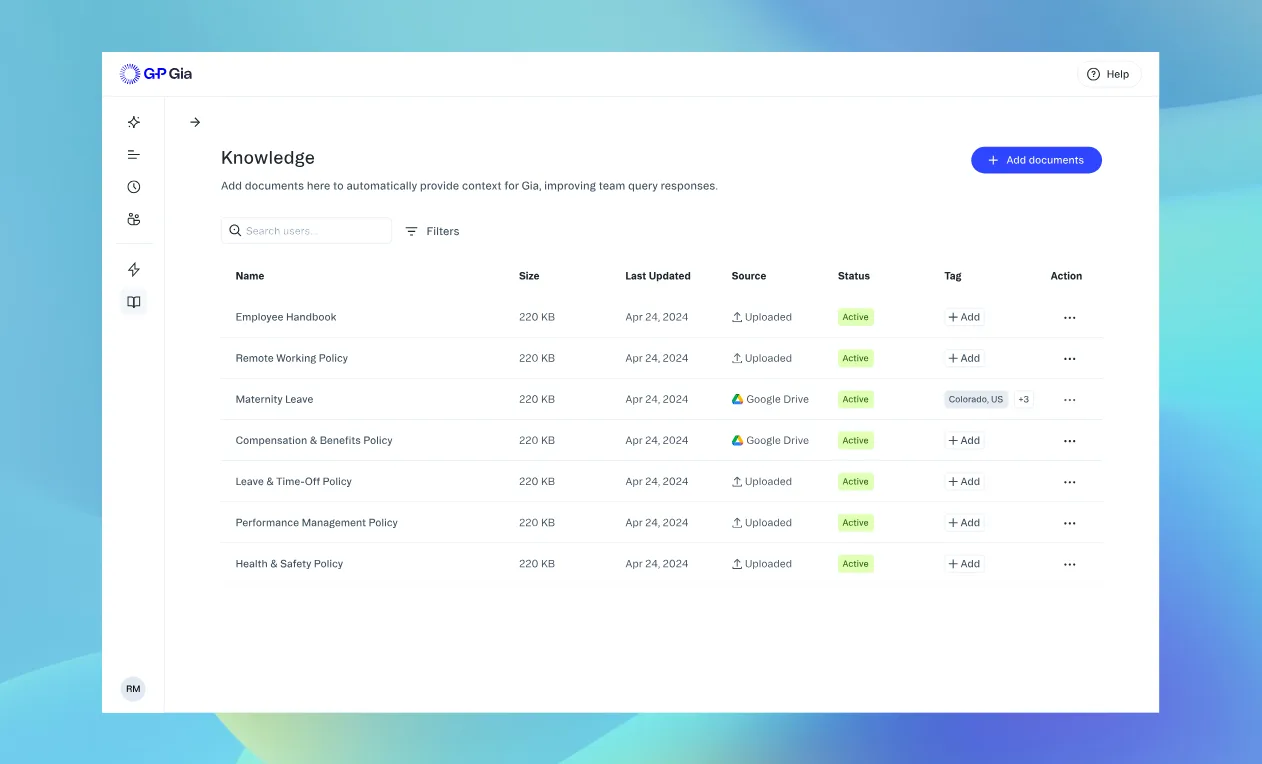Open actions menu for Performance Management Policy
The image size is (1262, 764).
pyautogui.click(x=1069, y=523)
